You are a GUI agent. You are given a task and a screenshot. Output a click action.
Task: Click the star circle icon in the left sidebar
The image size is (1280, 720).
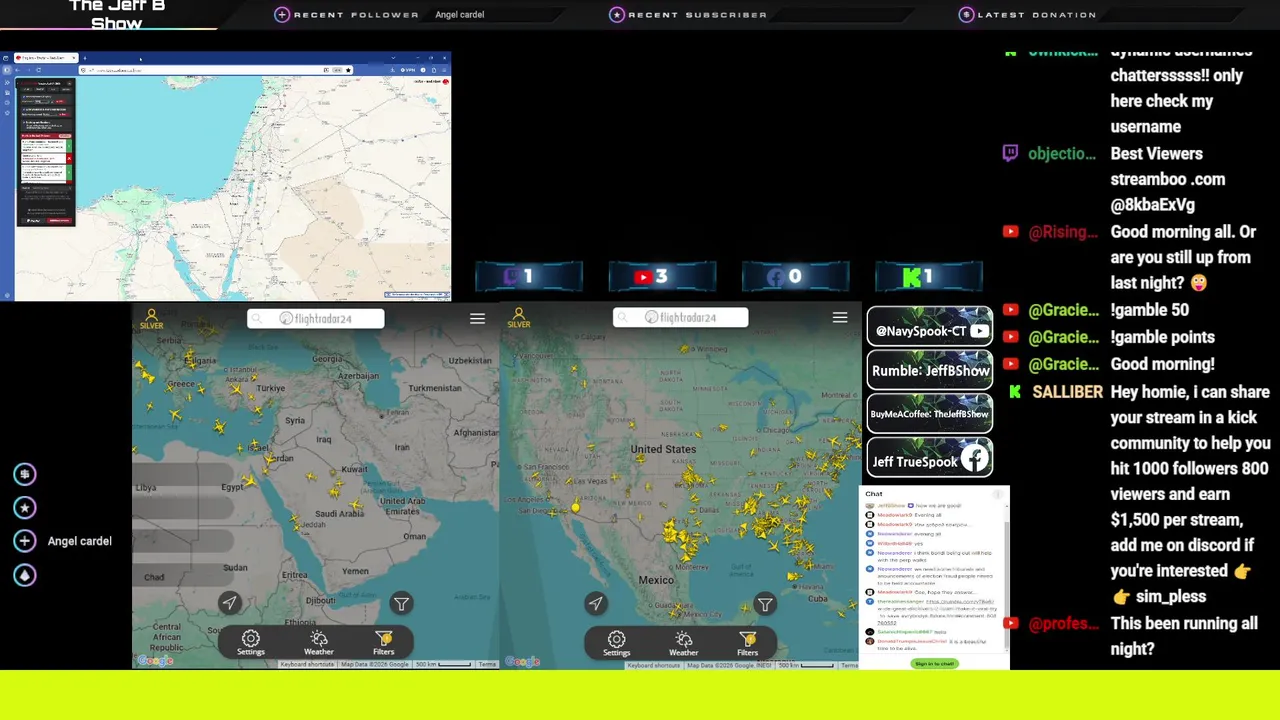coord(25,507)
